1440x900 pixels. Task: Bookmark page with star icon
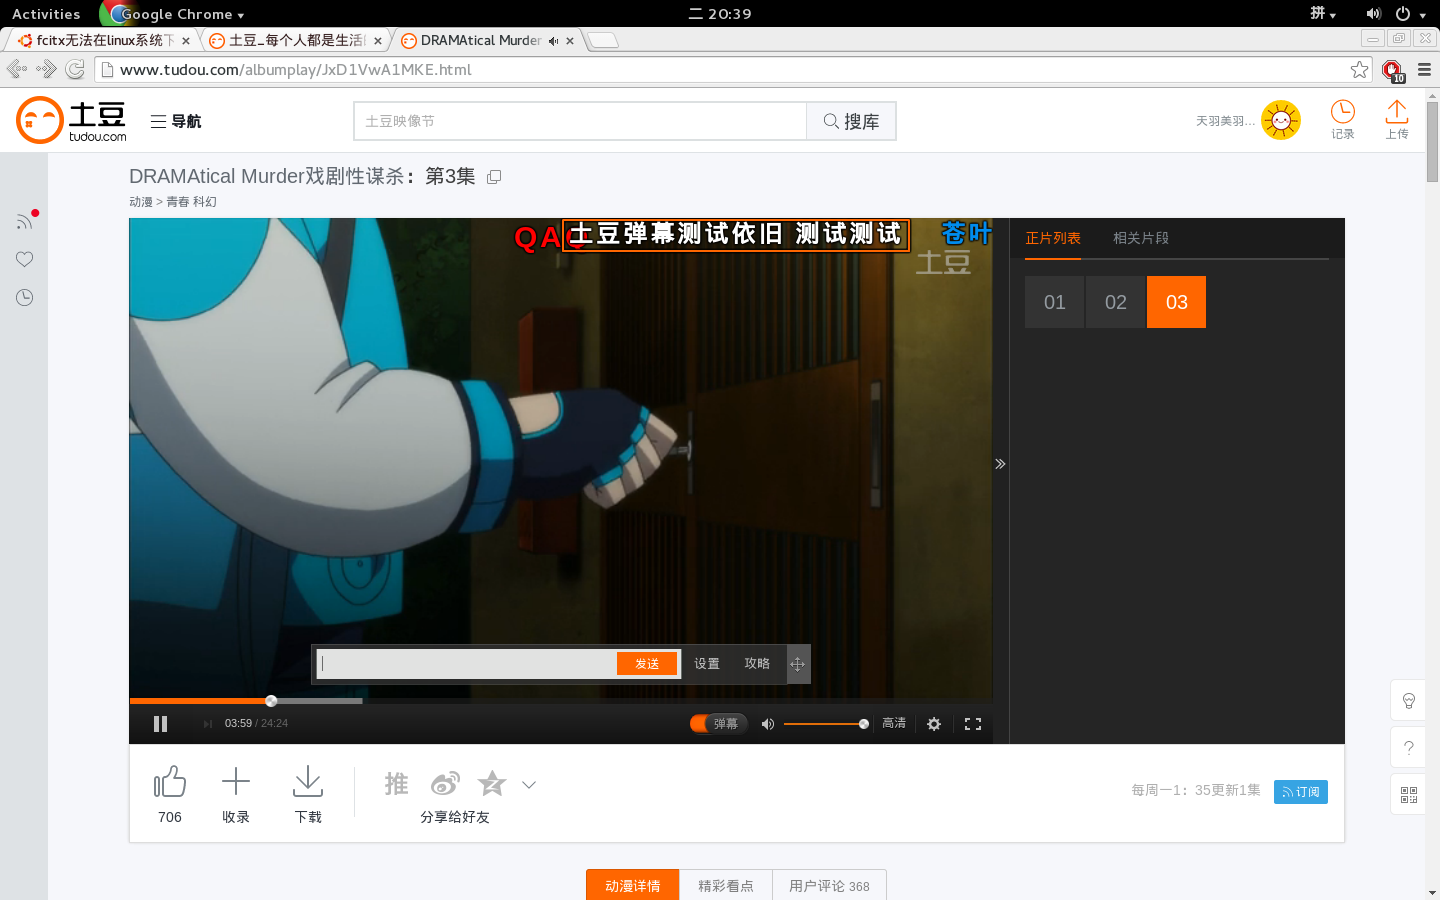click(x=1359, y=69)
